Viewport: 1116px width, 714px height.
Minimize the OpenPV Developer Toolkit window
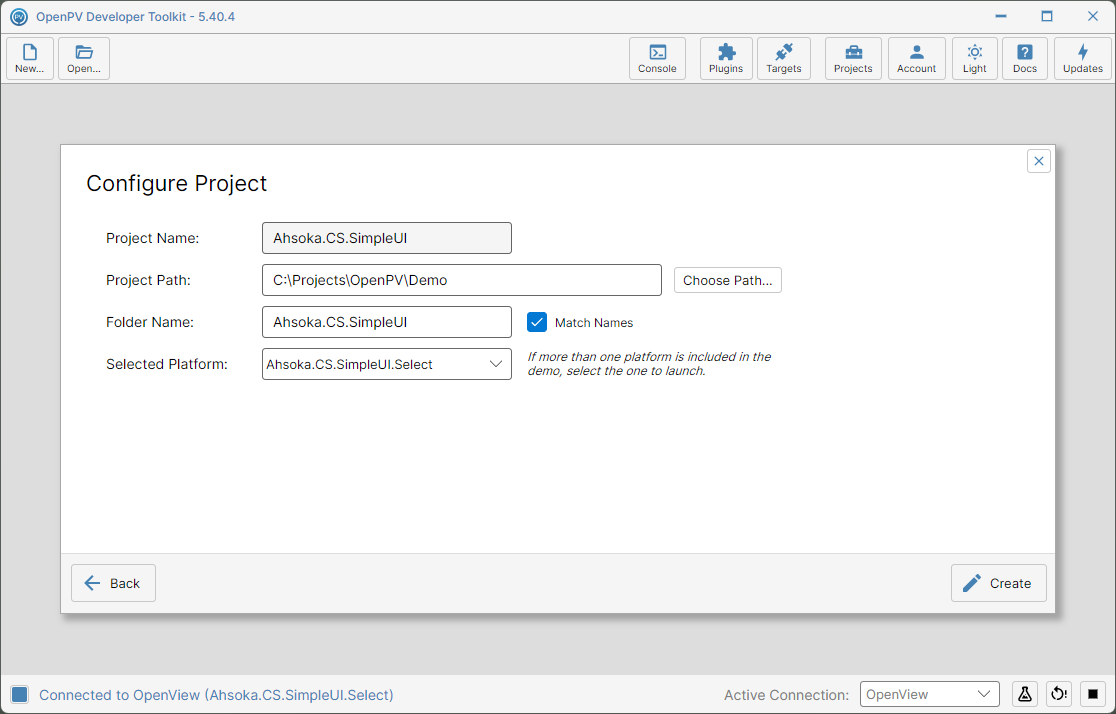click(x=1001, y=16)
